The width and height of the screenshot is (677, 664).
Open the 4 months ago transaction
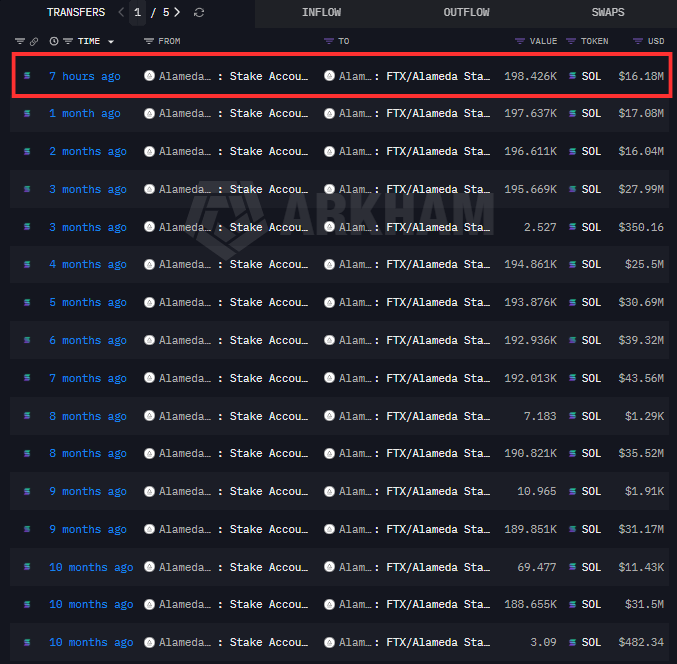88,264
